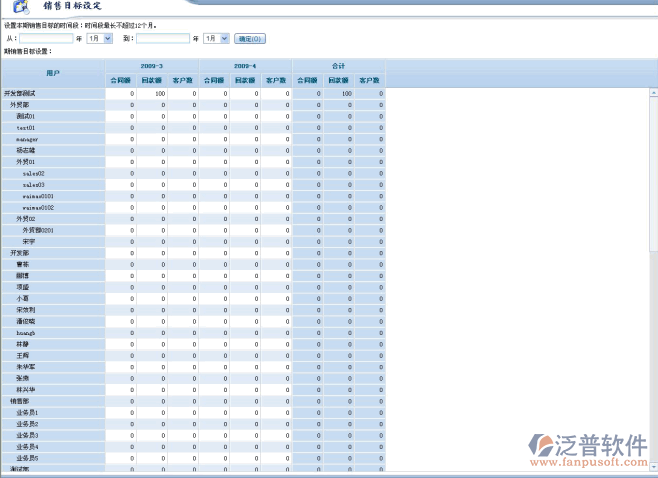The width and height of the screenshot is (658, 478).
Task: Click the table scrollbar up arrow
Action: tap(654, 92)
